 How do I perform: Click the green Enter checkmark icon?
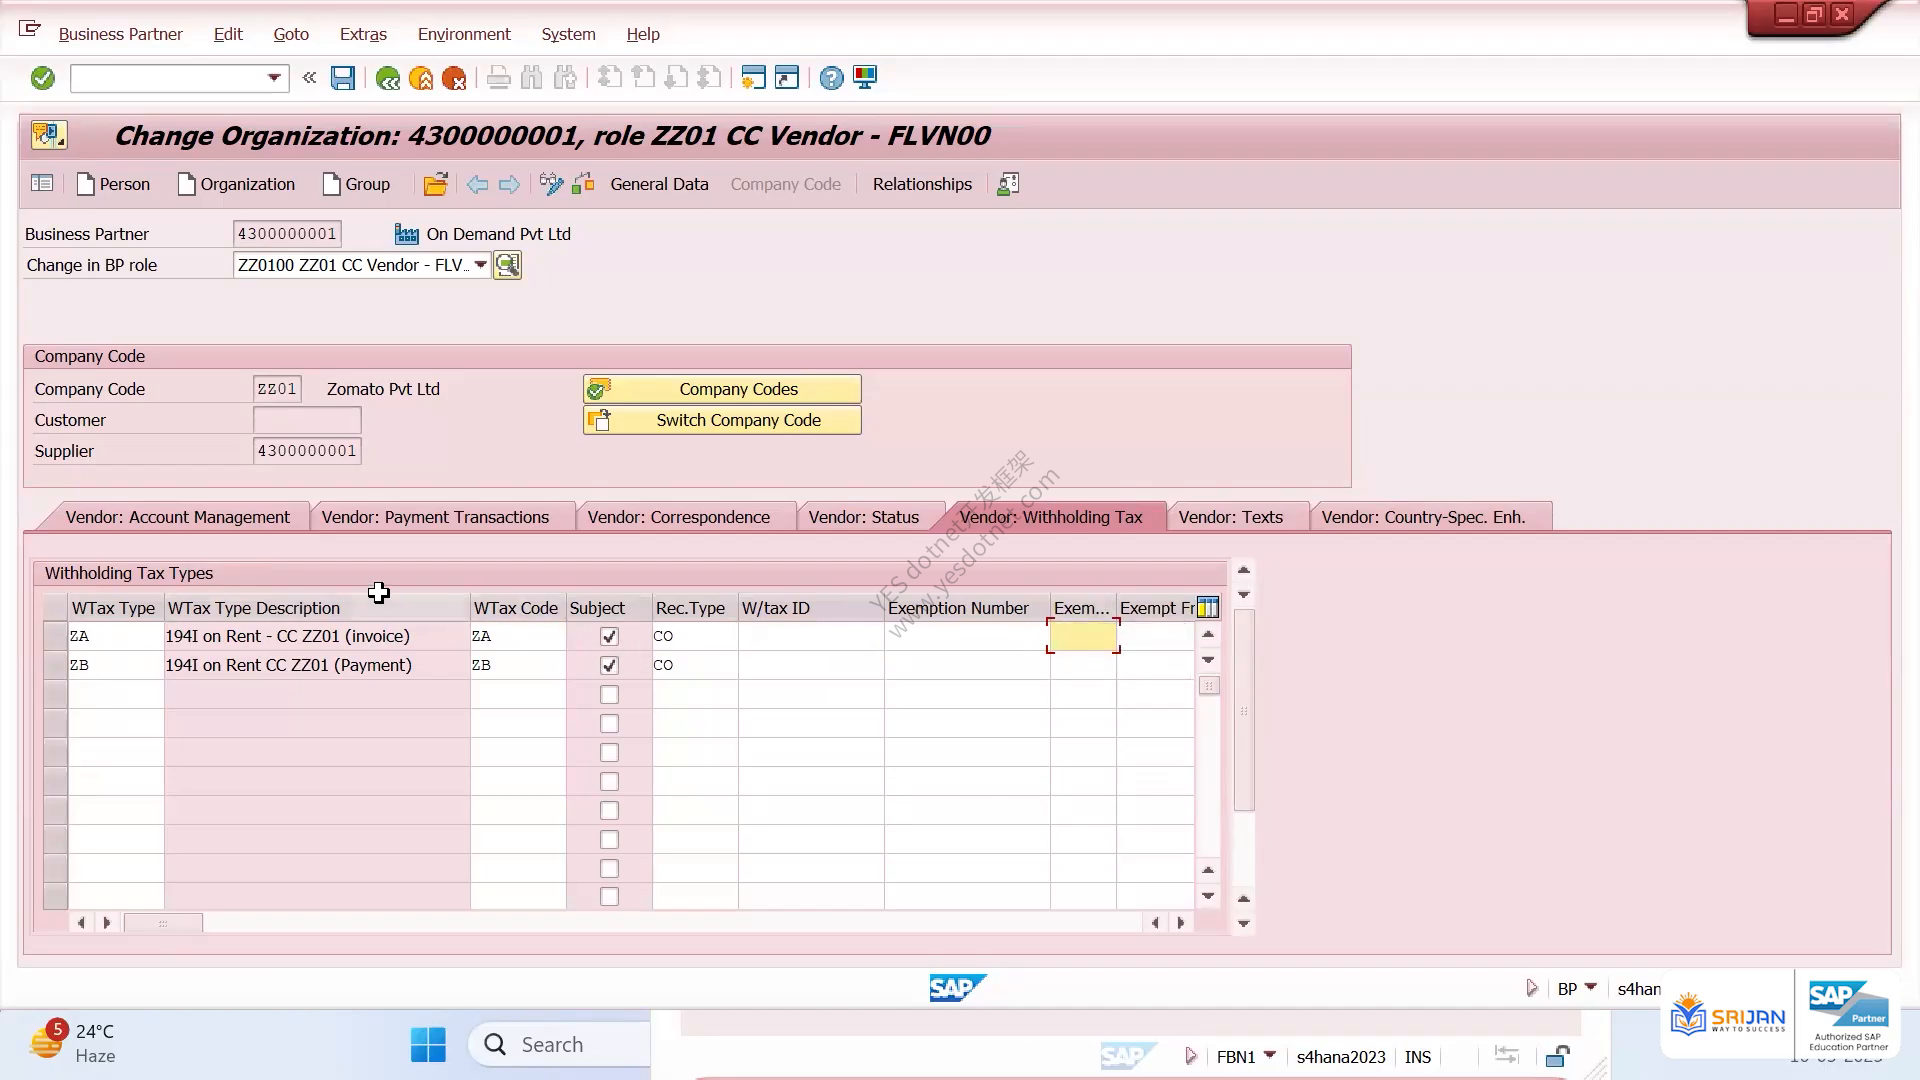(42, 78)
